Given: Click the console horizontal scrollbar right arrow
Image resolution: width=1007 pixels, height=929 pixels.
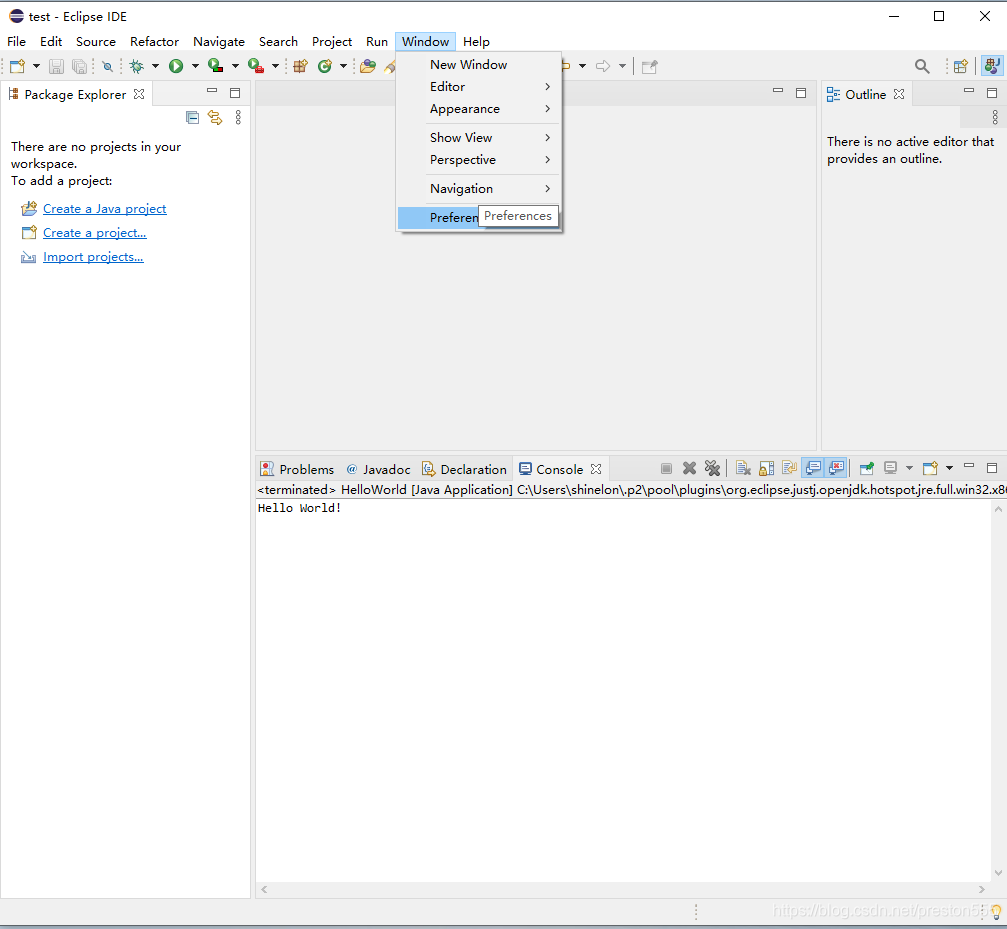Looking at the screenshot, I should 981,889.
